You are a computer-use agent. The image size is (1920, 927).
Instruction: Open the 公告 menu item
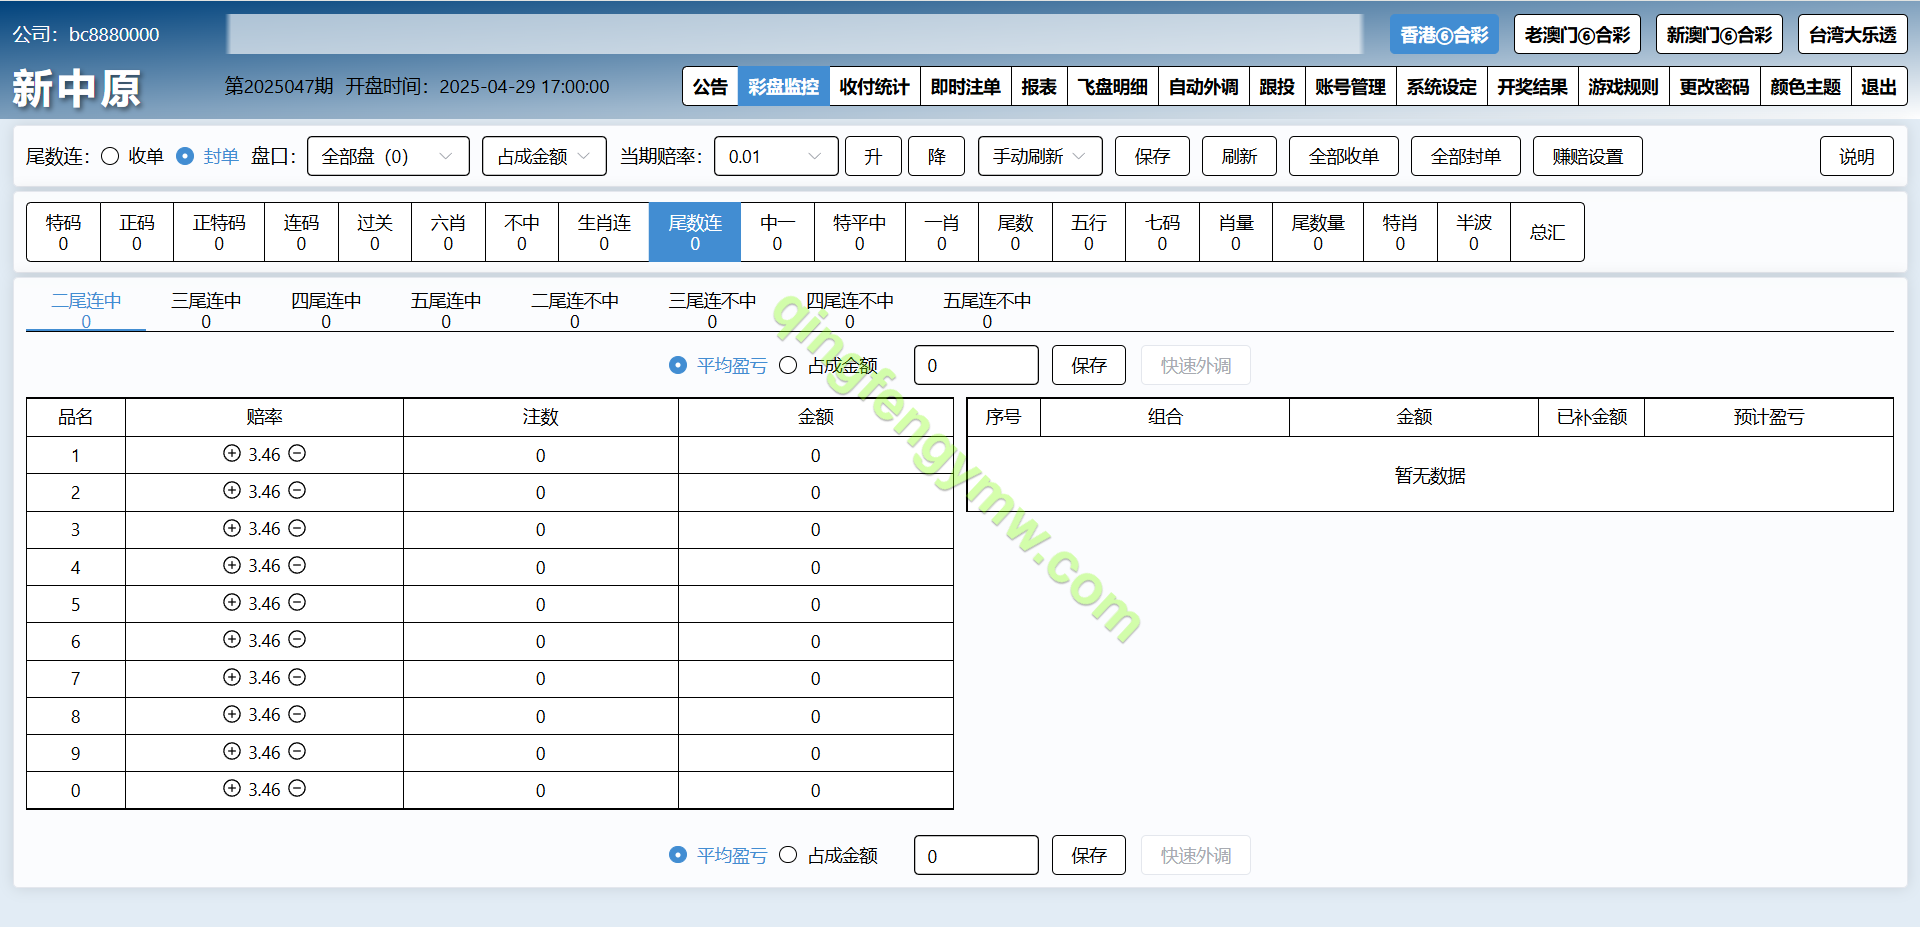[x=711, y=87]
